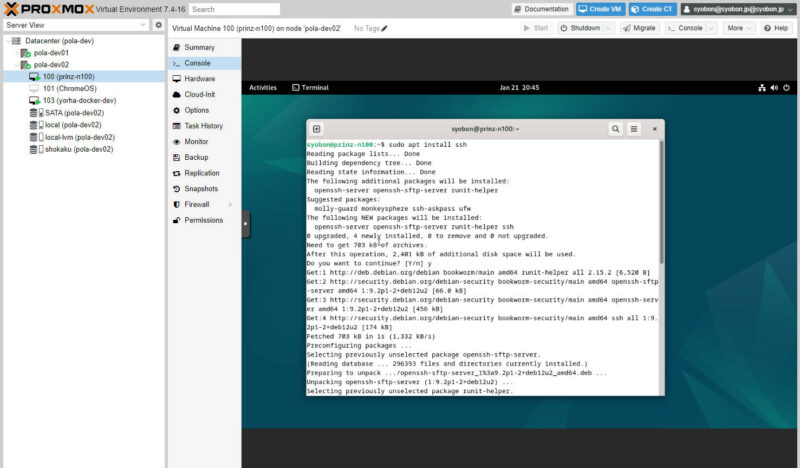Open Permissions settings

204,220
